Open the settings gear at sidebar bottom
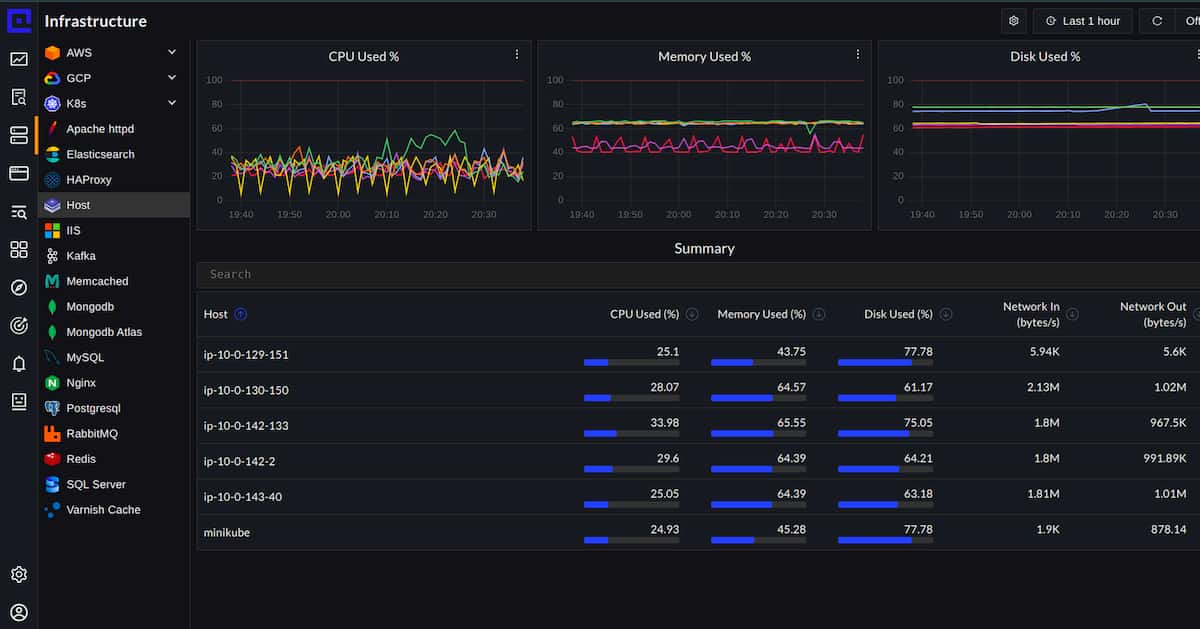The width and height of the screenshot is (1200, 629). click(18, 574)
